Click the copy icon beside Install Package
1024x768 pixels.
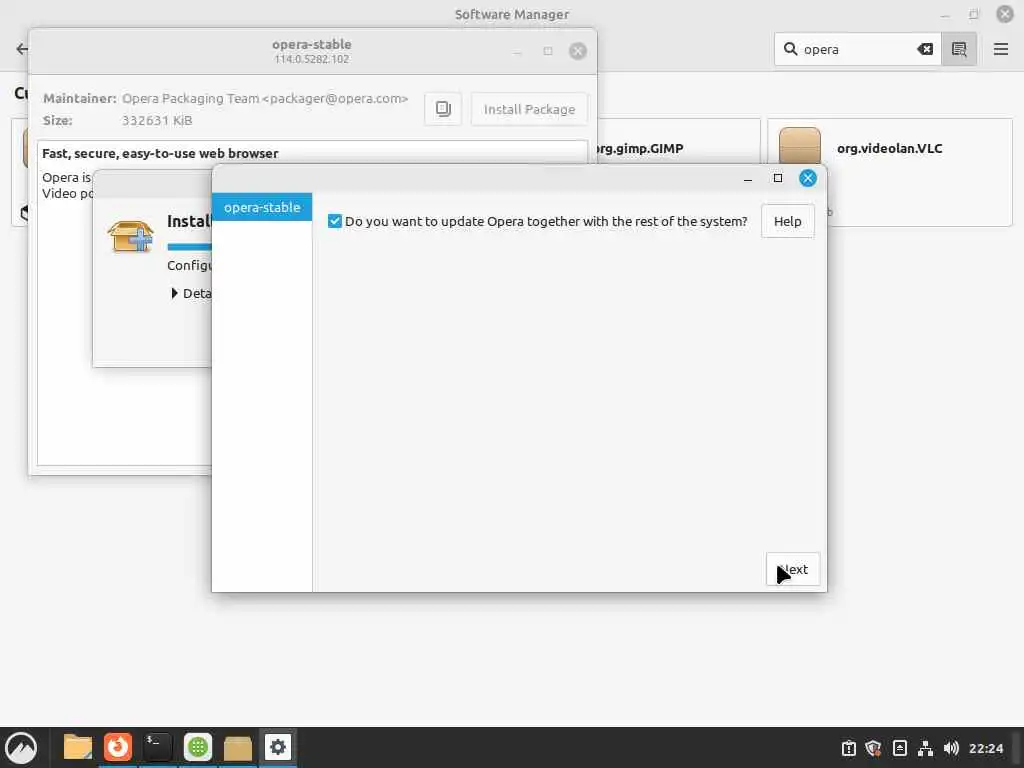point(443,108)
